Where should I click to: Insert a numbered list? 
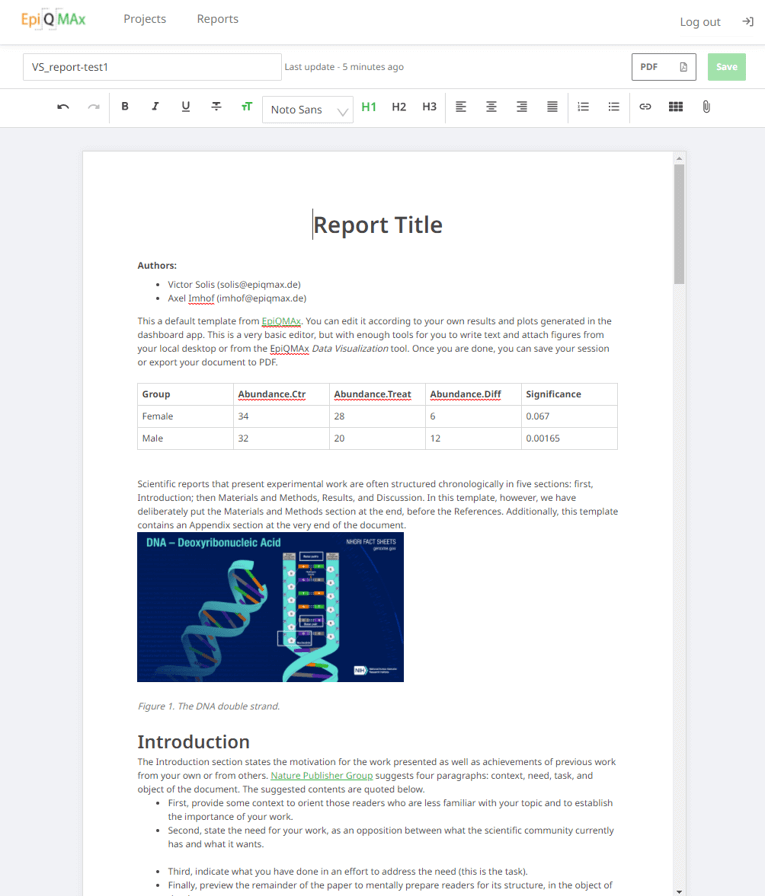point(584,107)
